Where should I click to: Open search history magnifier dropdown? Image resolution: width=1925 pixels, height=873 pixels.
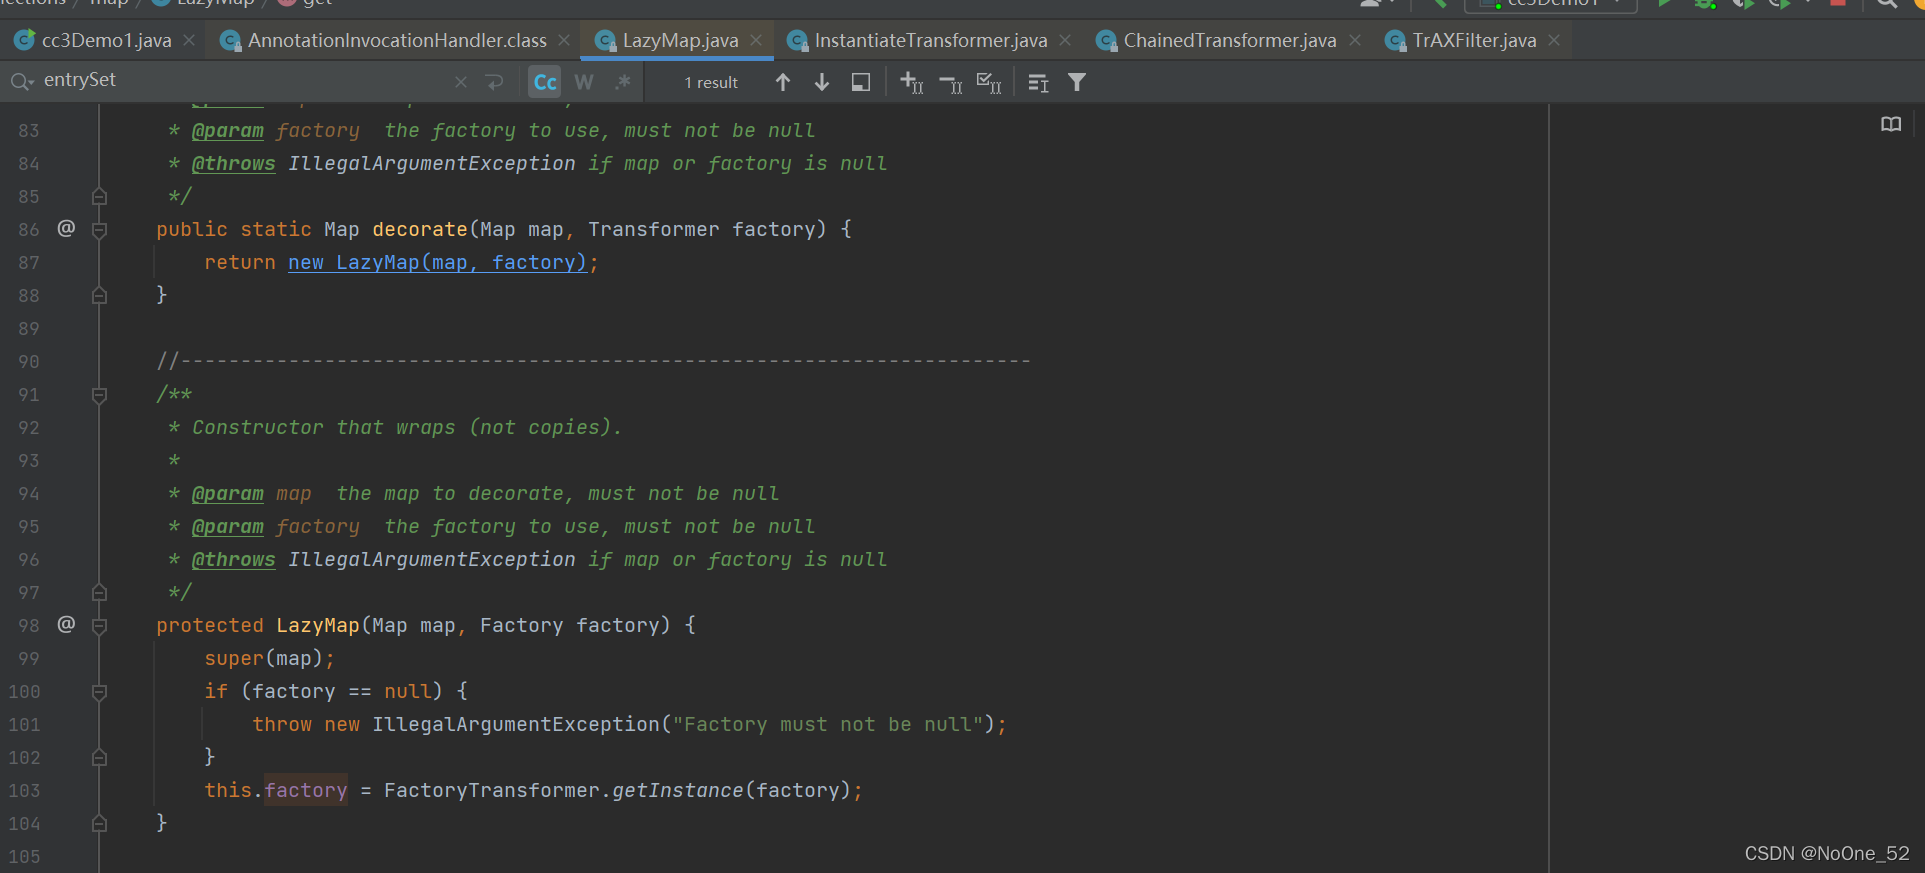[22, 81]
